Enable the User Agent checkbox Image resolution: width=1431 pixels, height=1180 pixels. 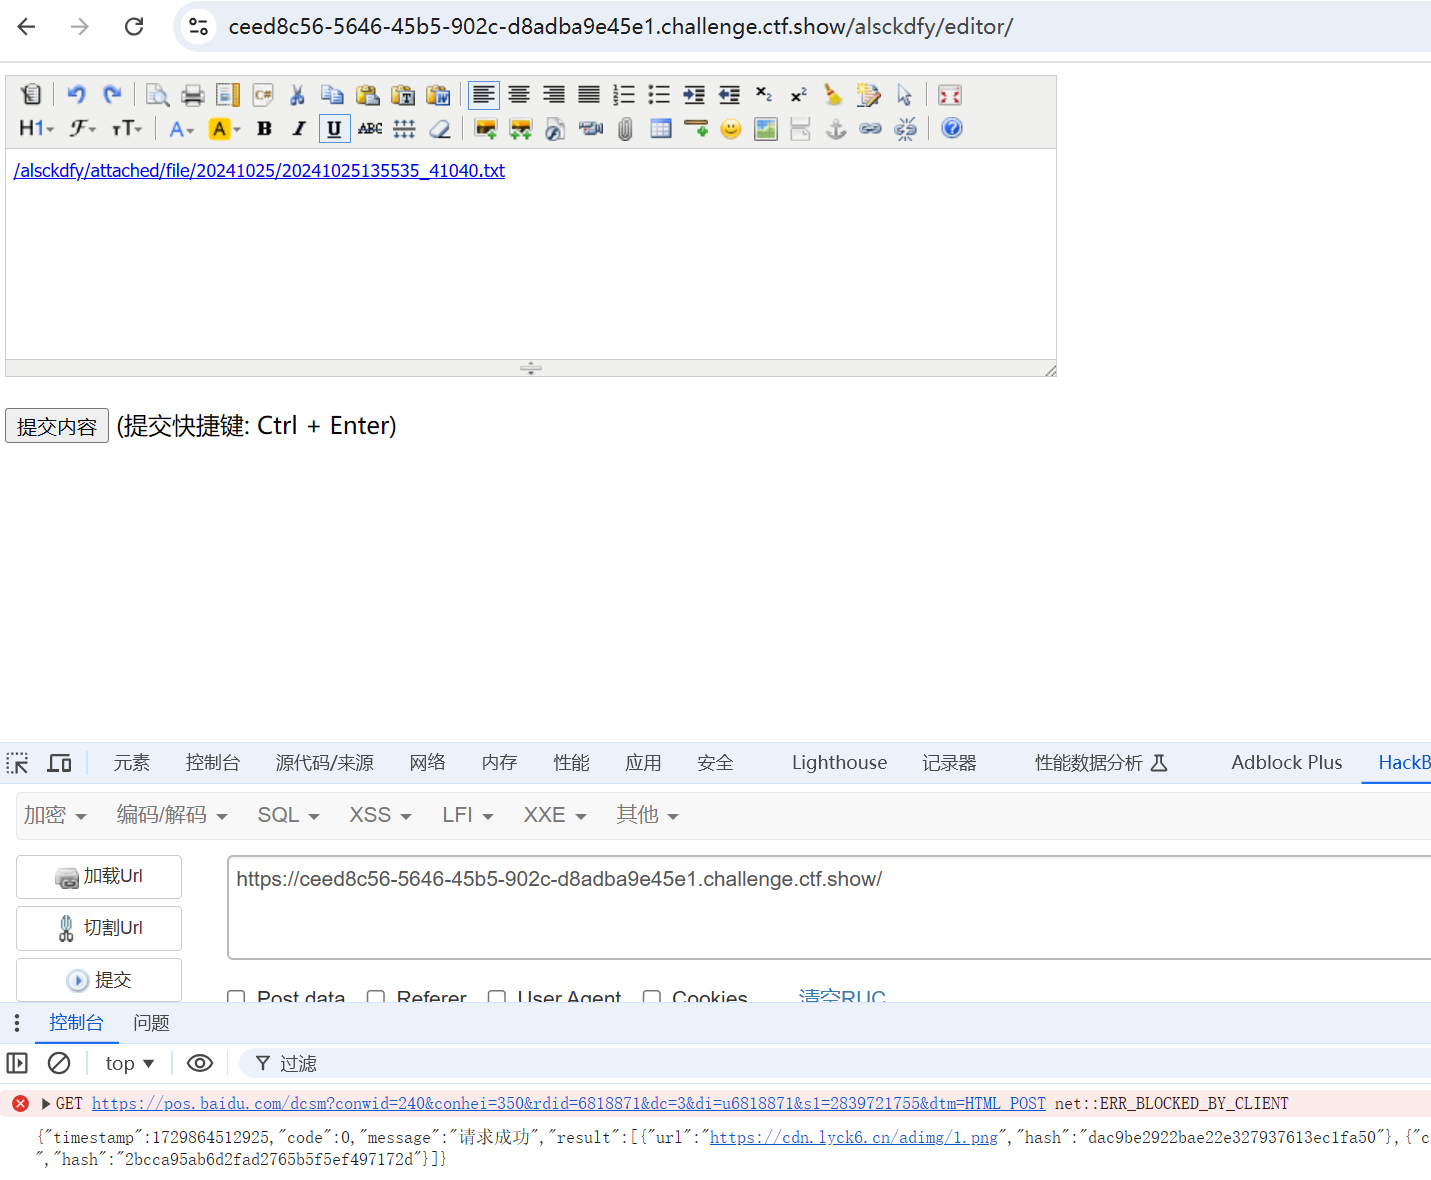click(x=496, y=998)
